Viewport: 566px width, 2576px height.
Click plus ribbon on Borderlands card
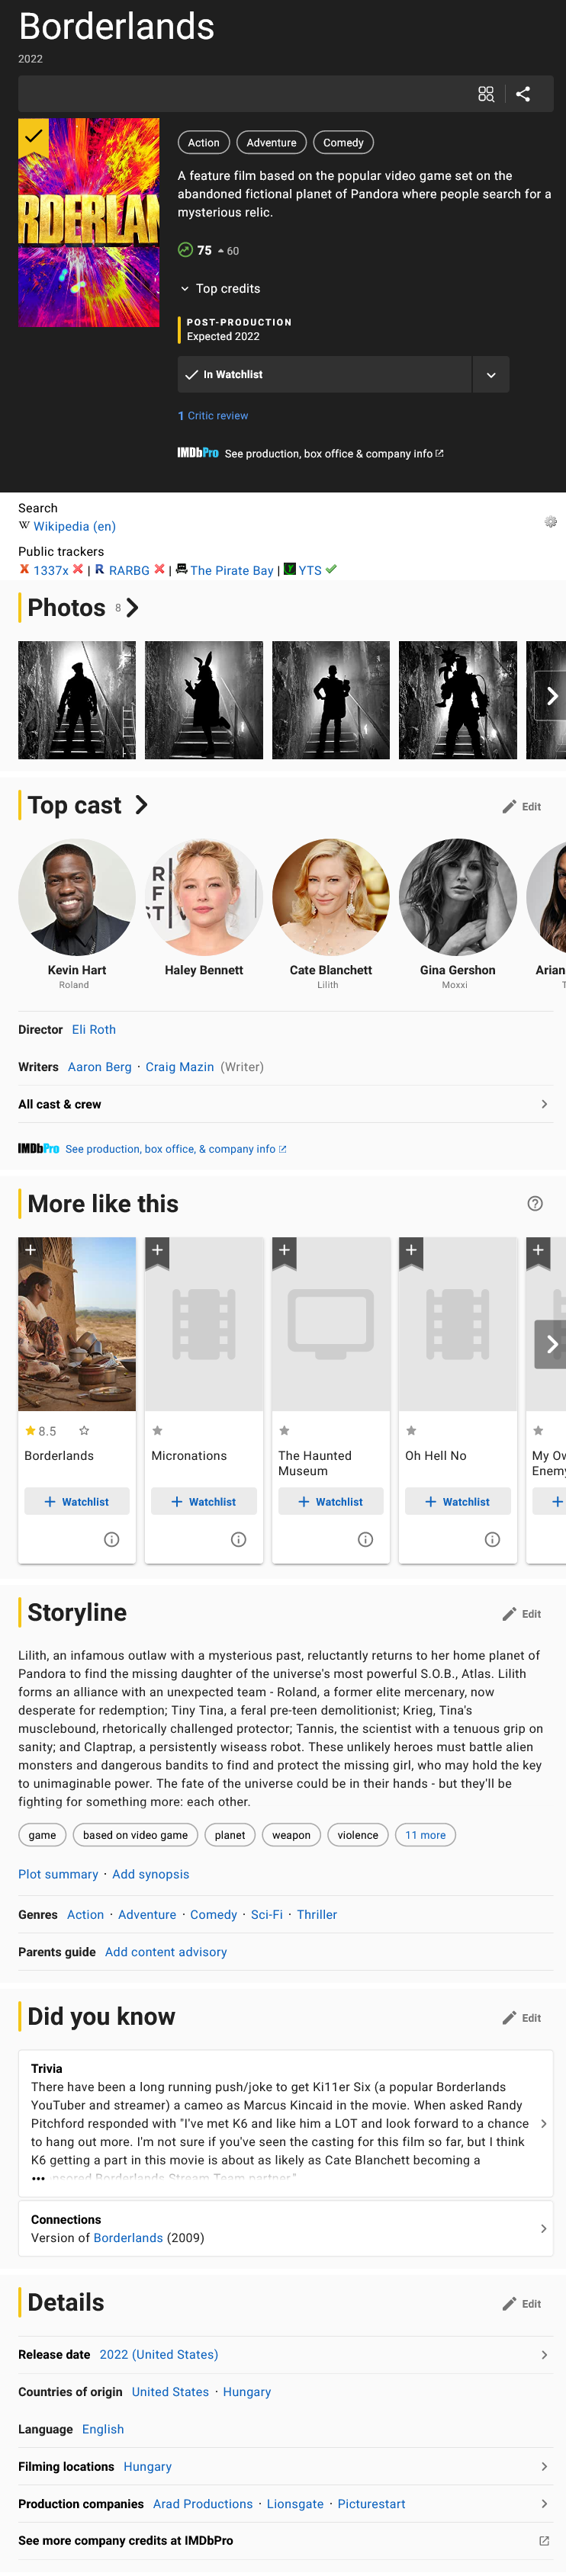pyautogui.click(x=30, y=1252)
